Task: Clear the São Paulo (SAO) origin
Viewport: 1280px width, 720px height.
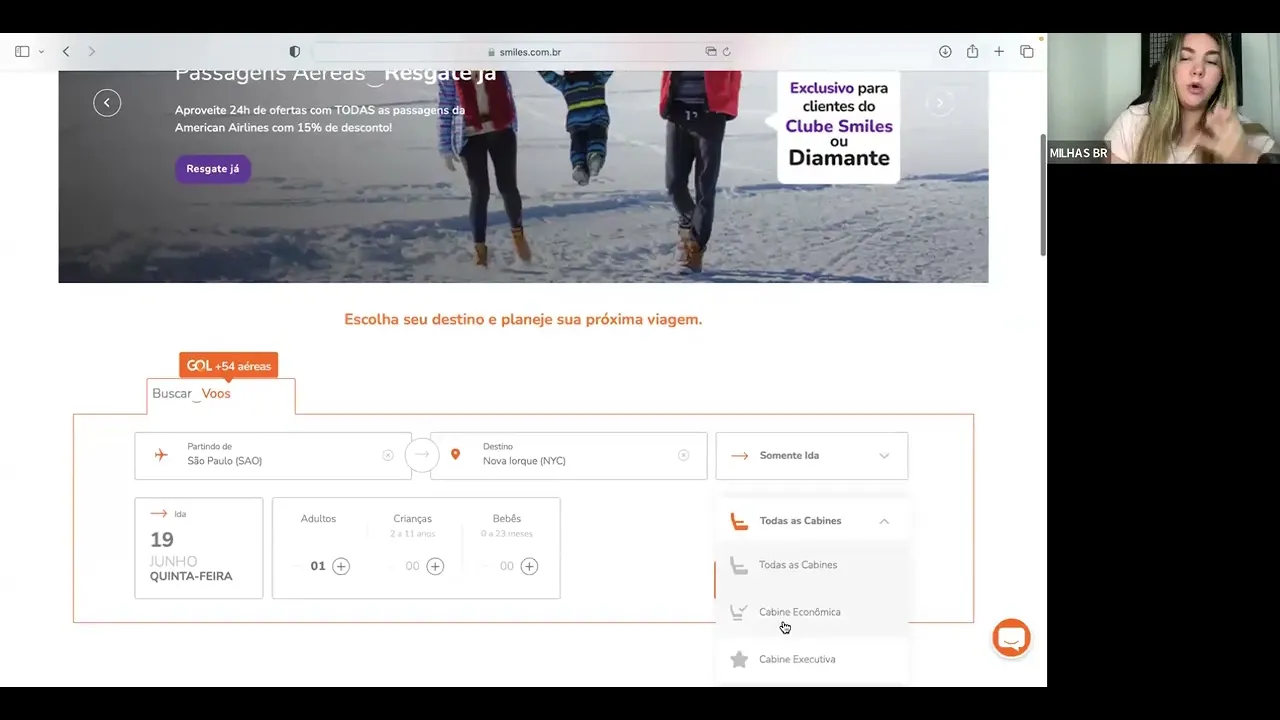Action: (x=388, y=455)
